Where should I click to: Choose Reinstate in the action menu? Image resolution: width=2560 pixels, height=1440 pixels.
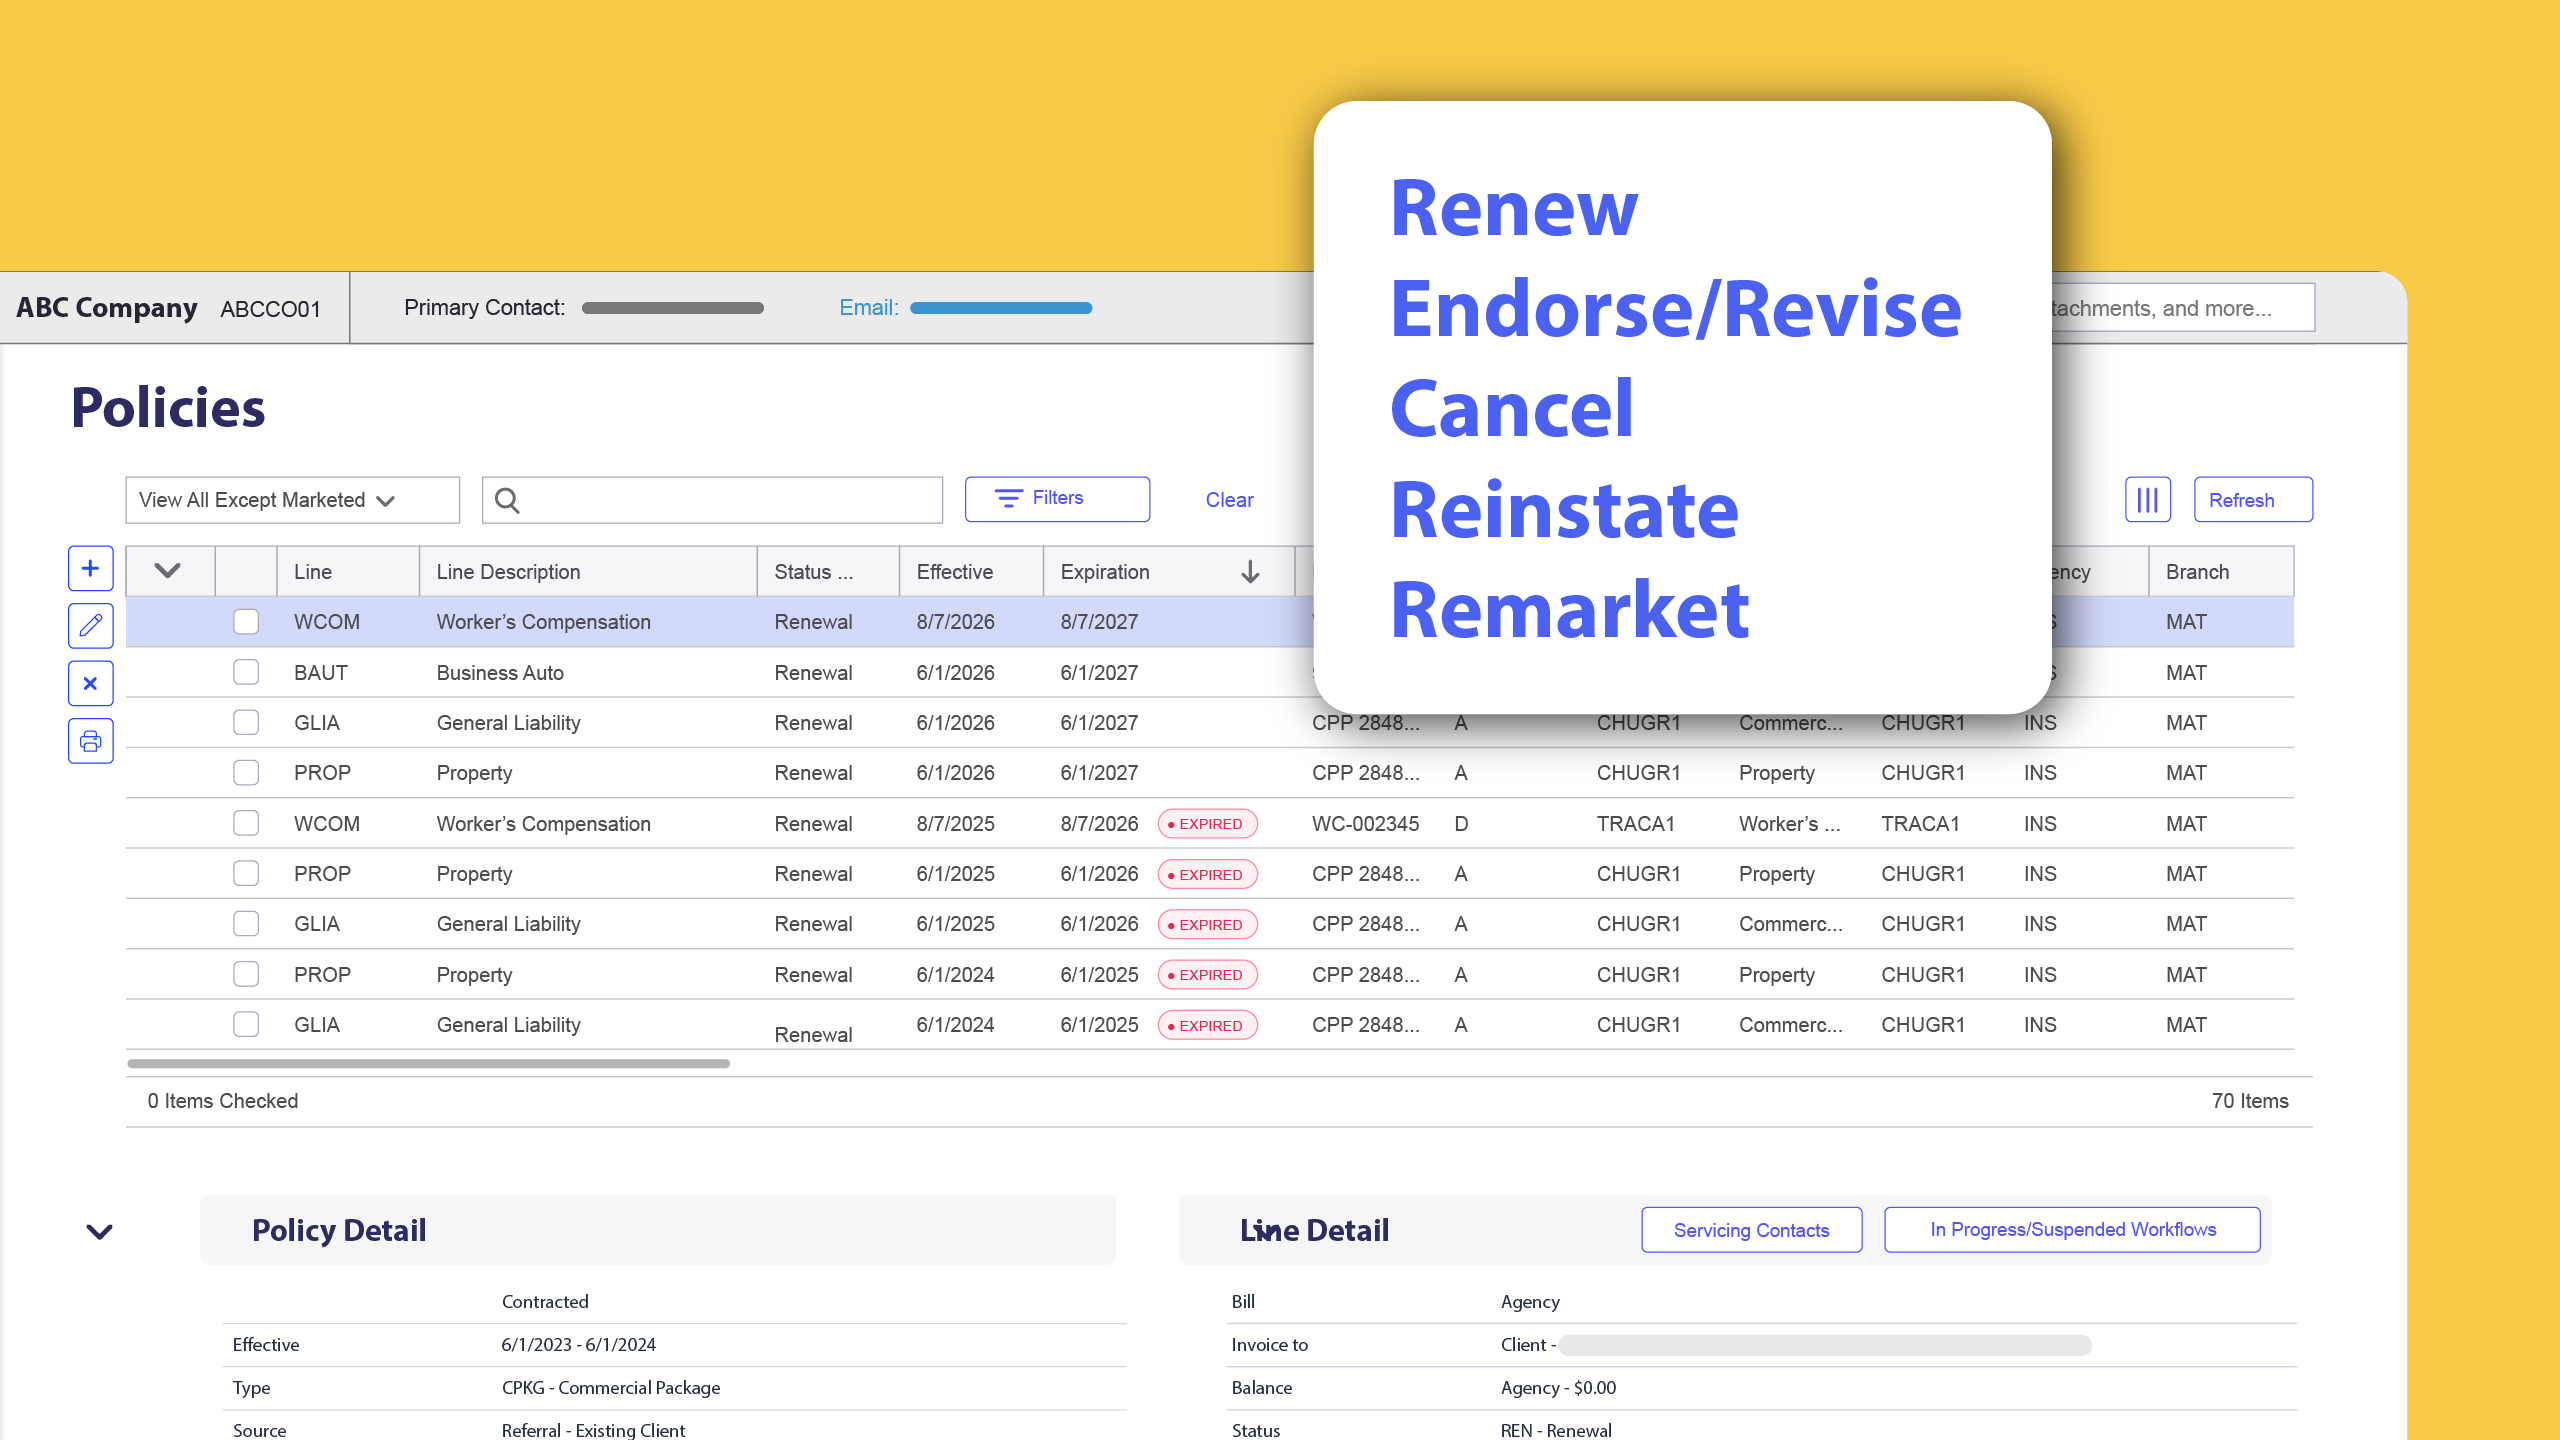point(1565,510)
